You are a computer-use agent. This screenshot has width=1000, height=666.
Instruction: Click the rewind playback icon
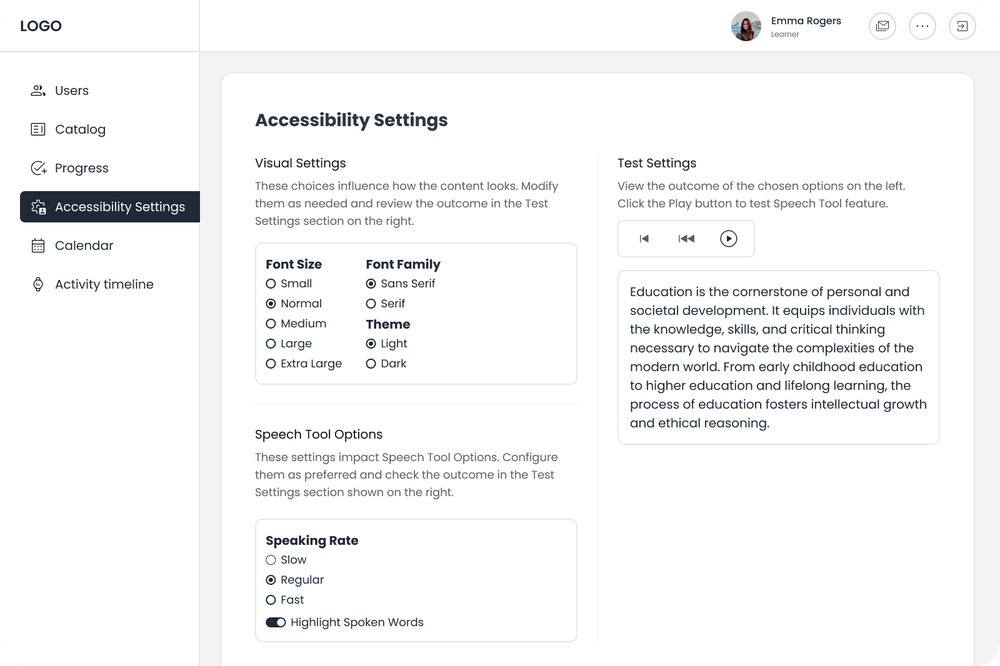click(686, 239)
